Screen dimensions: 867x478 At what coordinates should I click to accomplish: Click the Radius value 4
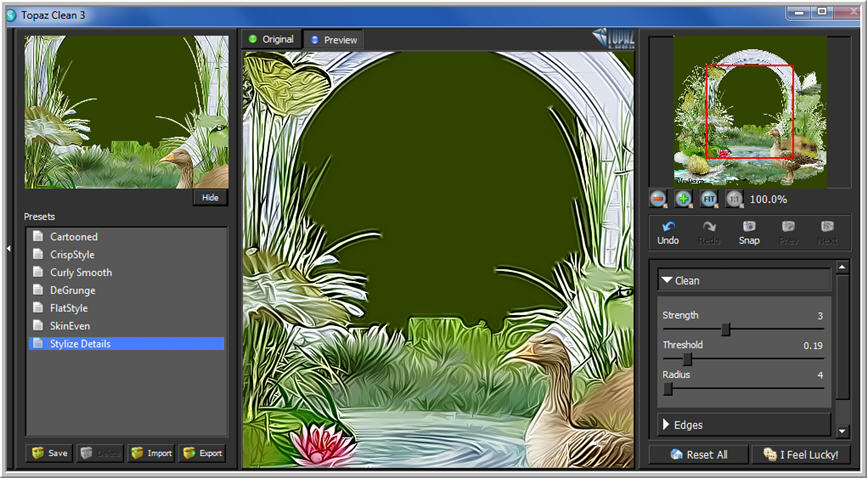[820, 375]
